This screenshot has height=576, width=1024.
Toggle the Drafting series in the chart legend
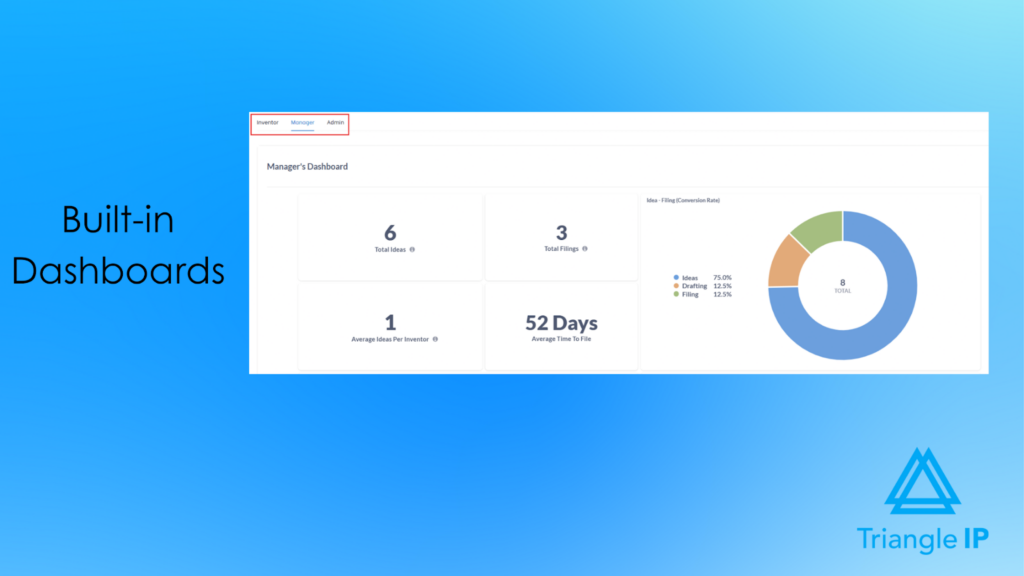(x=692, y=286)
